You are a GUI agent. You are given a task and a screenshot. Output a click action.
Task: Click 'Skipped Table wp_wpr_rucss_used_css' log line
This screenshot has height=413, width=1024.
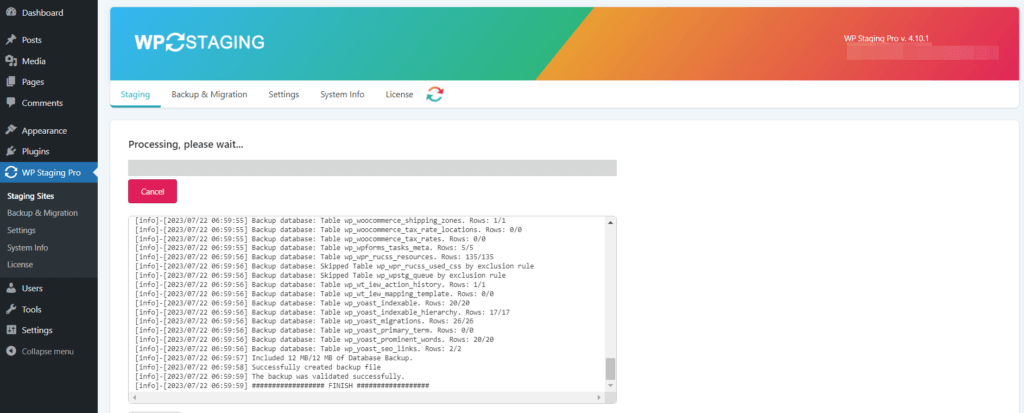[334, 267]
